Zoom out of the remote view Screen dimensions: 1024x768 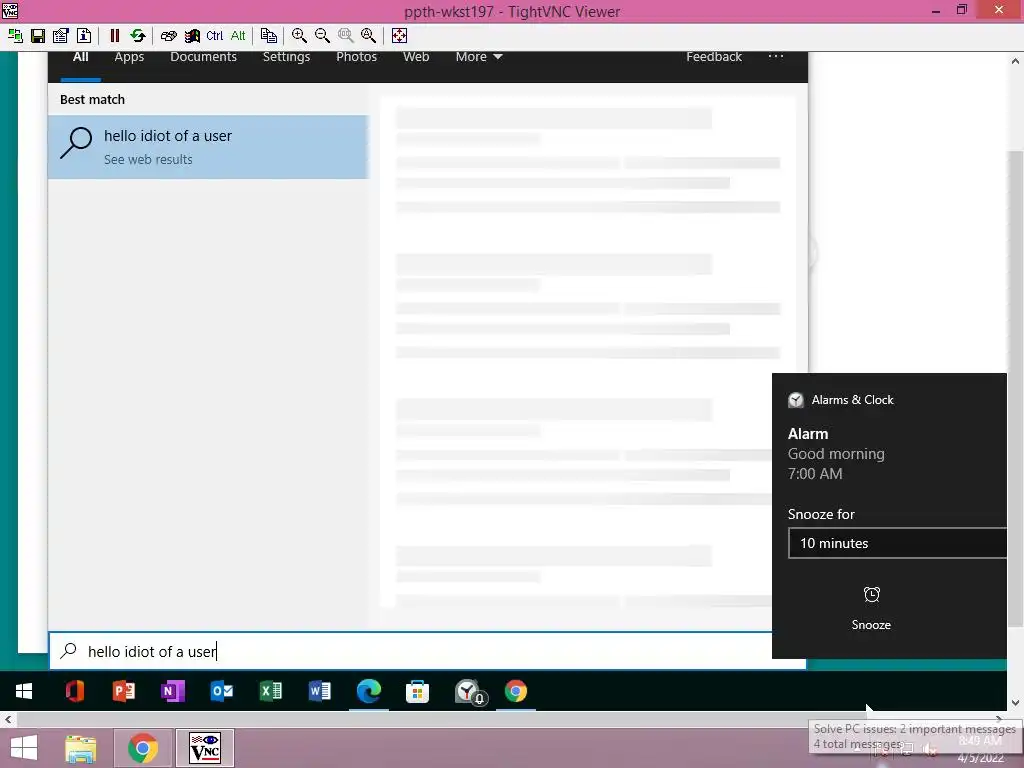point(322,36)
